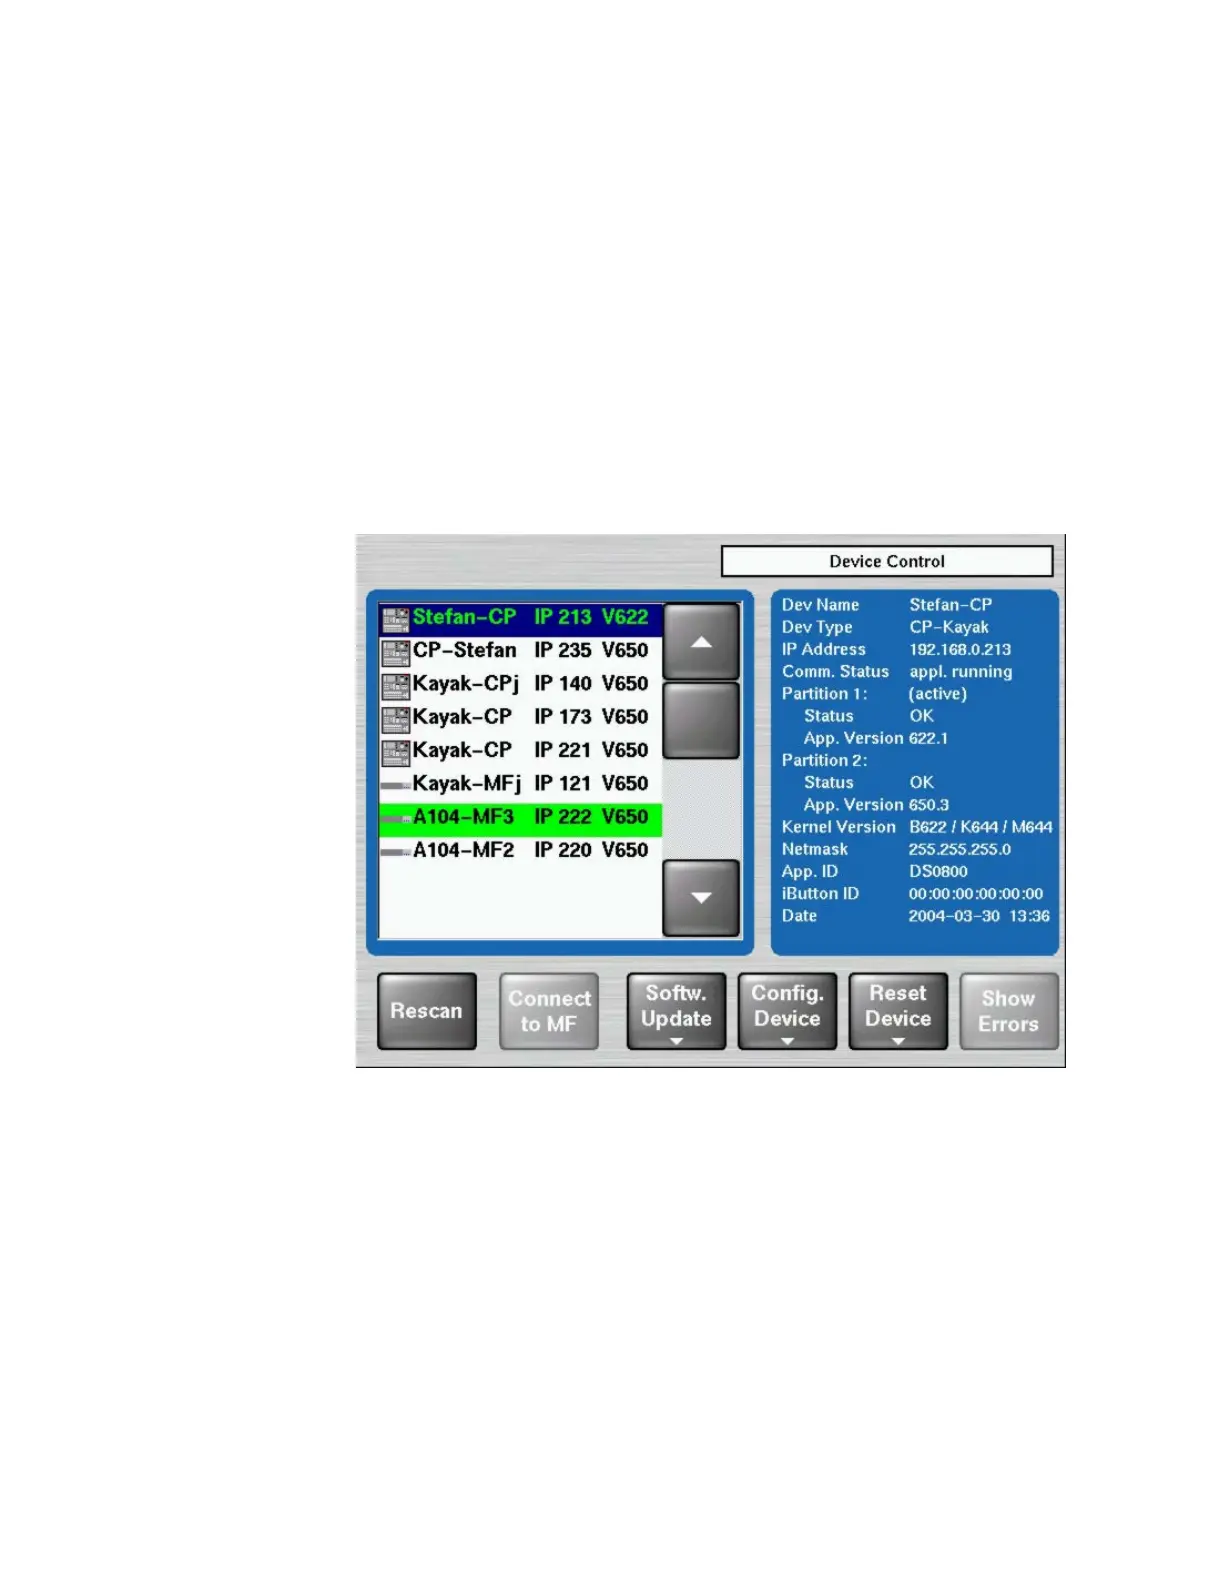Click the iButton ID value 00:00:00:00:00:00

pos(976,894)
